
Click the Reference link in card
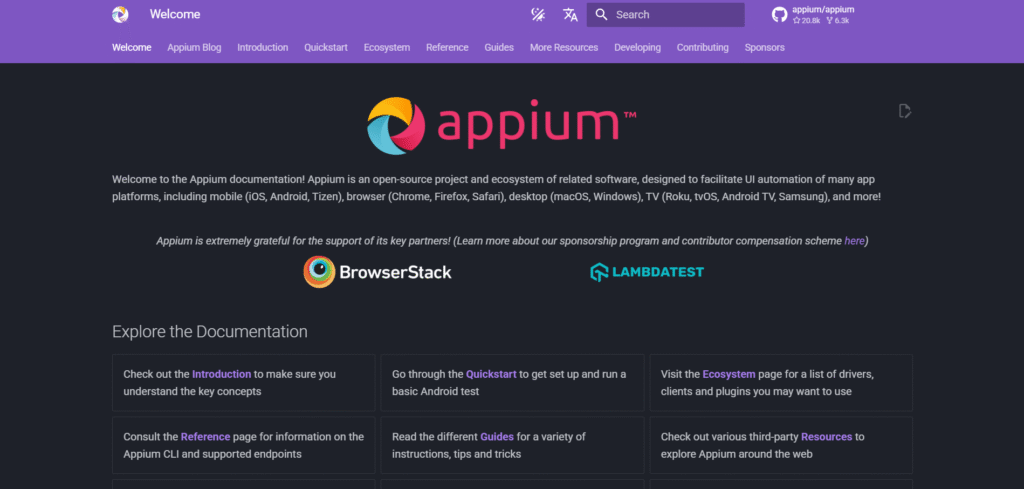206,437
